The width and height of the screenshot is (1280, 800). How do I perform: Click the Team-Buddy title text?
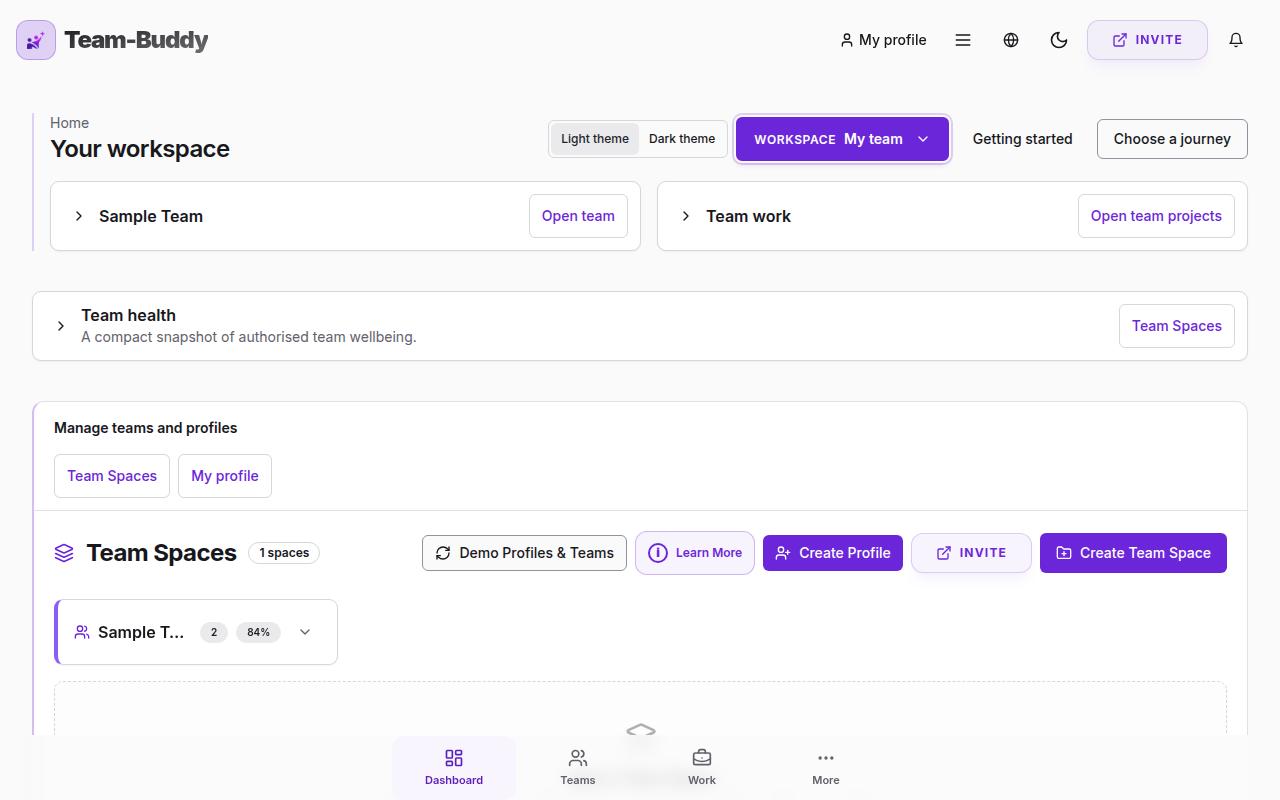(x=136, y=40)
